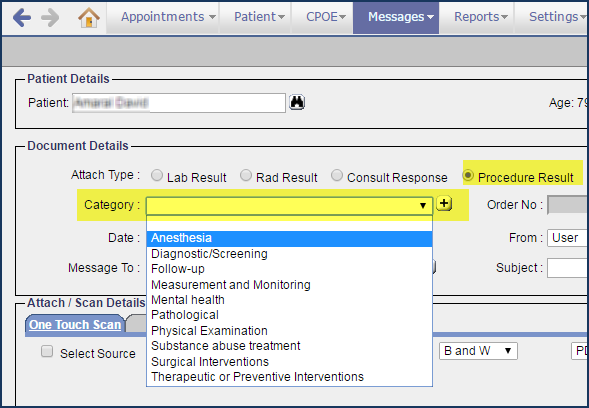Image resolution: width=589 pixels, height=408 pixels.
Task: Pick Anesthesia from the category list
Action: 289,238
